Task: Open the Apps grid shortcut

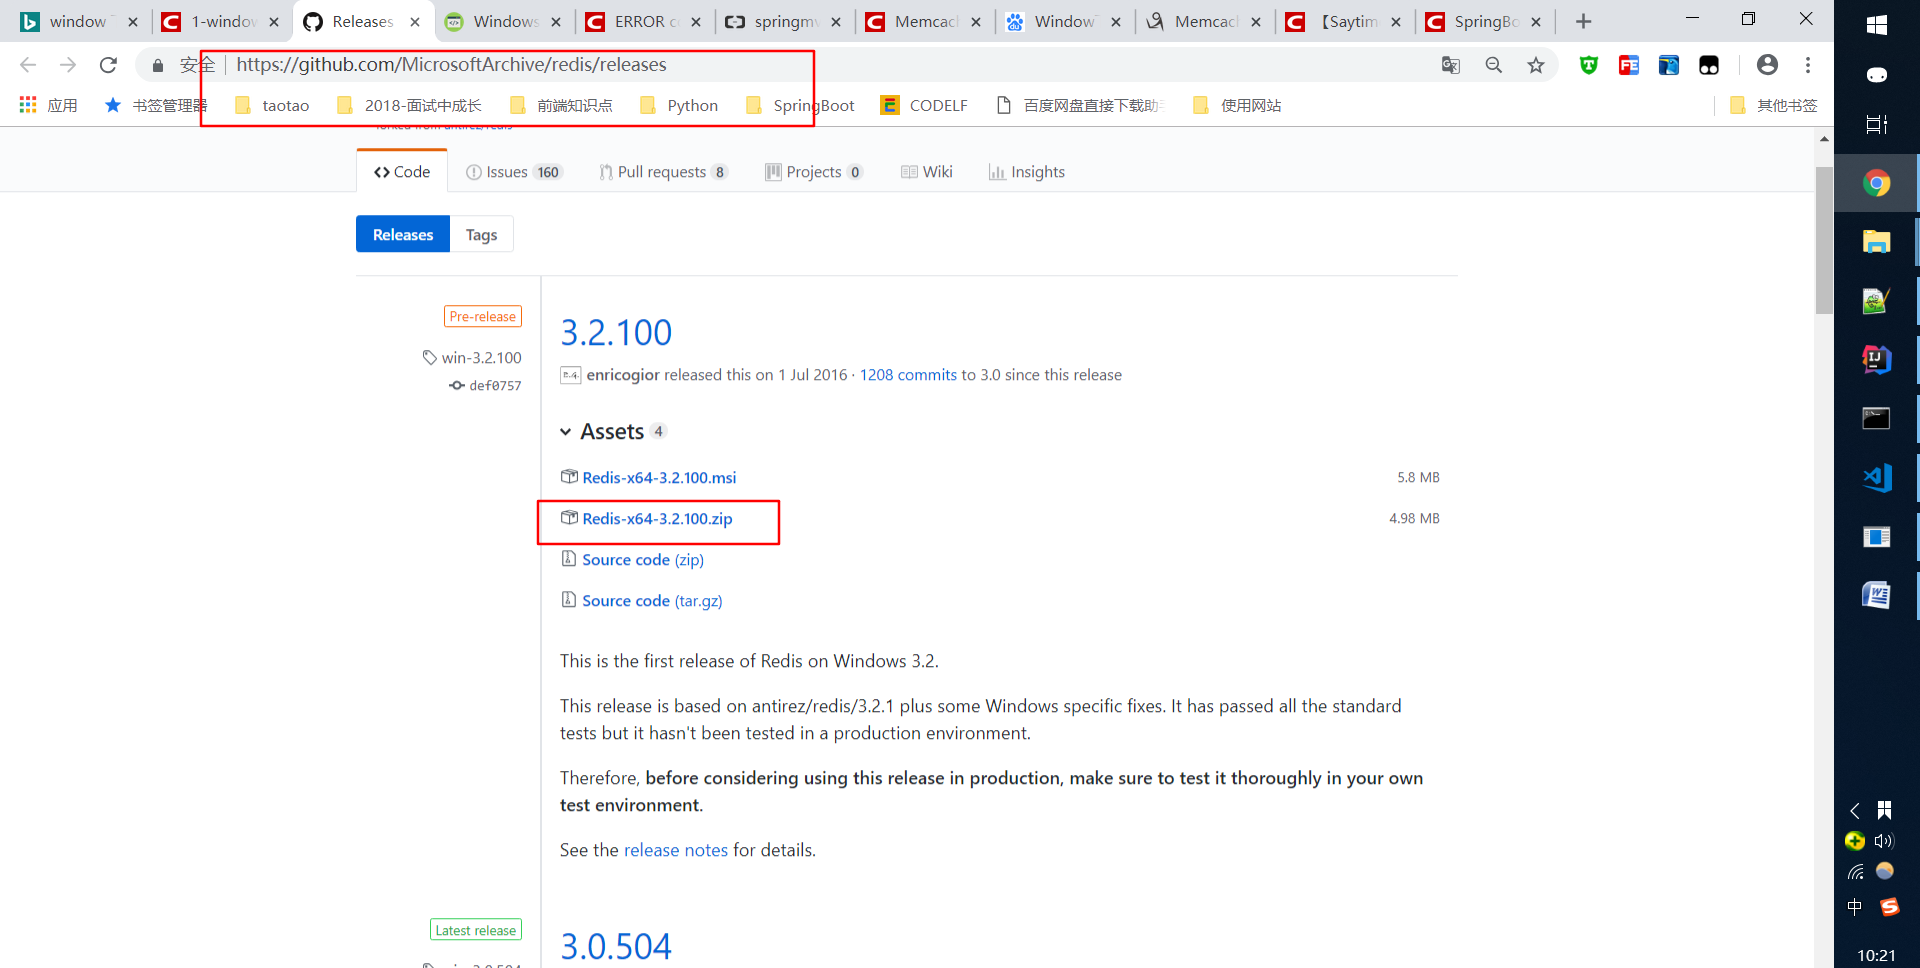Action: pos(48,105)
